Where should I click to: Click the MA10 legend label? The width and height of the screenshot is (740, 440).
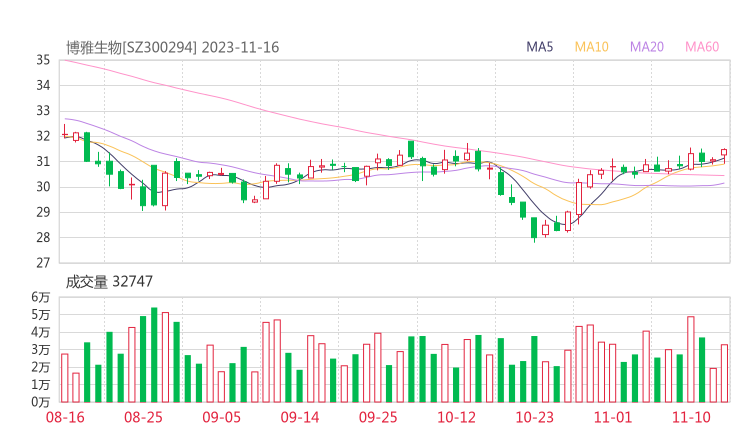coord(591,47)
